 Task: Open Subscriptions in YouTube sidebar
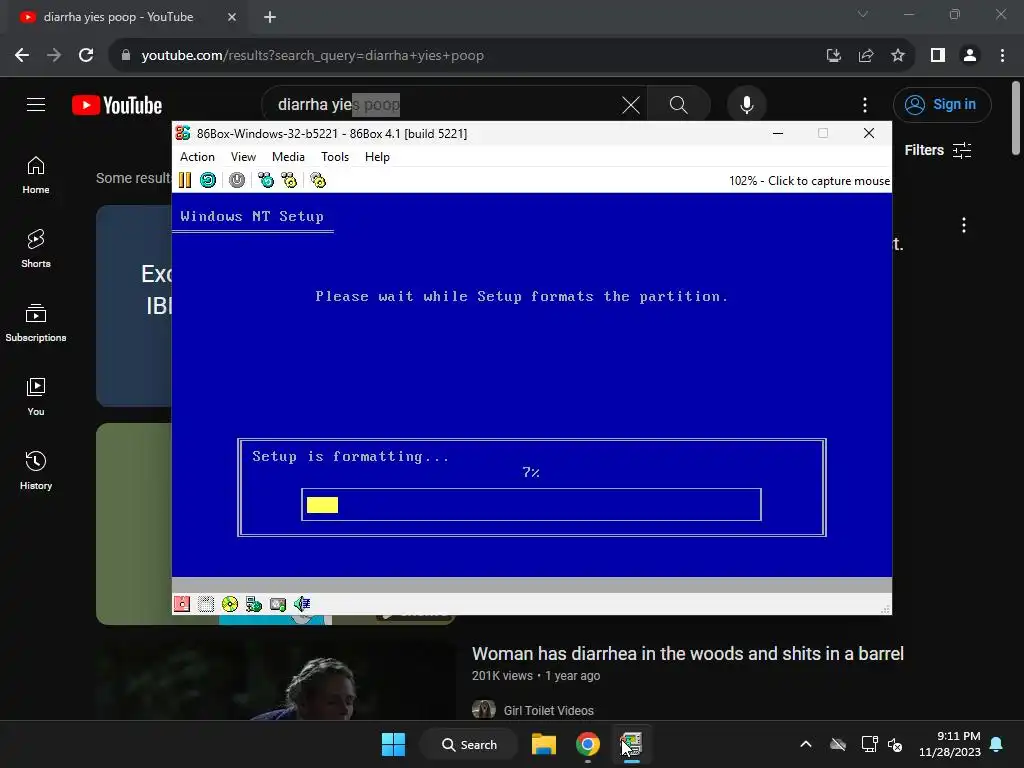(x=36, y=323)
